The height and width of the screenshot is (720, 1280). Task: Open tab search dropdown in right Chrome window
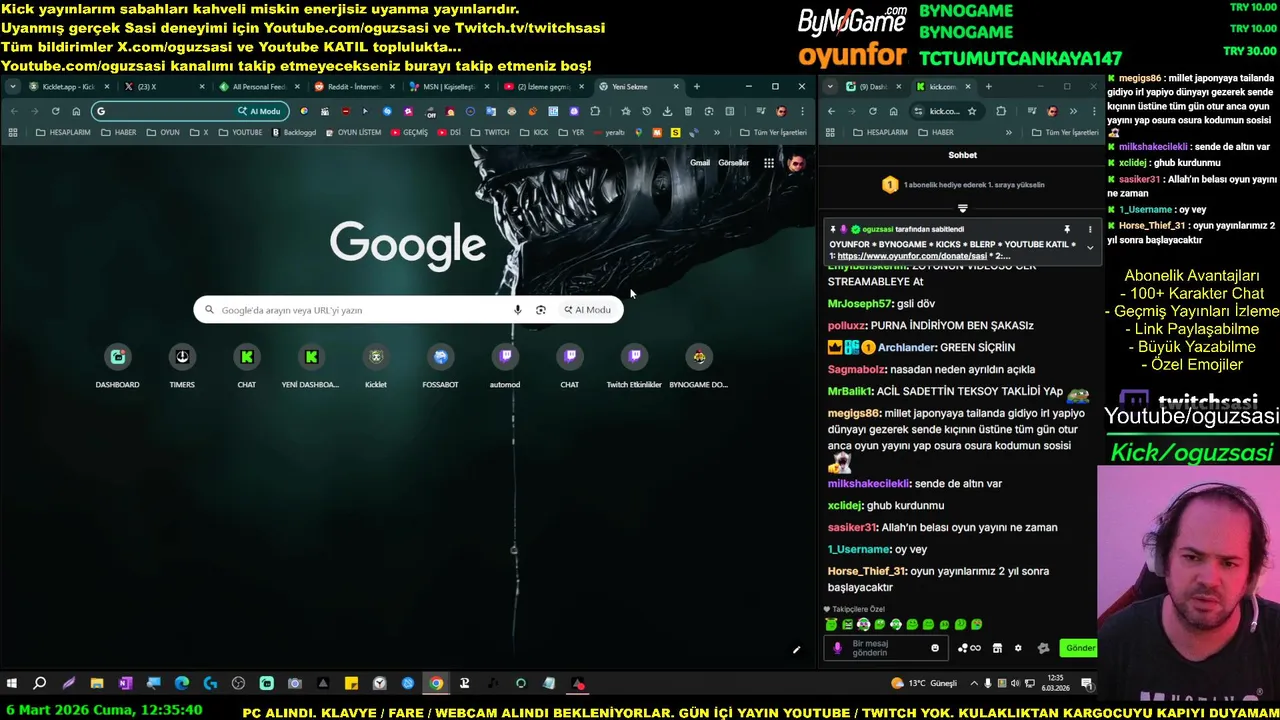[830, 87]
